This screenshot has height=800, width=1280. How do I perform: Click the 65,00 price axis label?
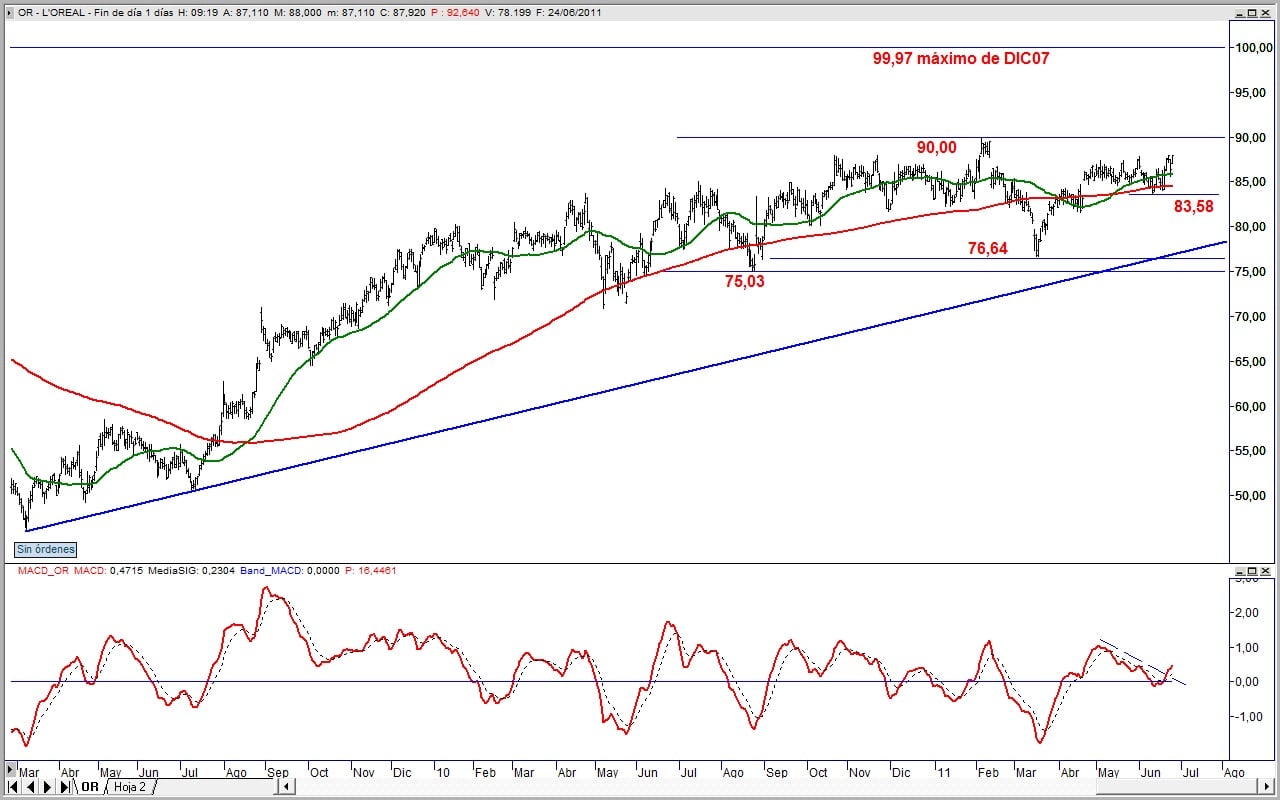[1251, 361]
